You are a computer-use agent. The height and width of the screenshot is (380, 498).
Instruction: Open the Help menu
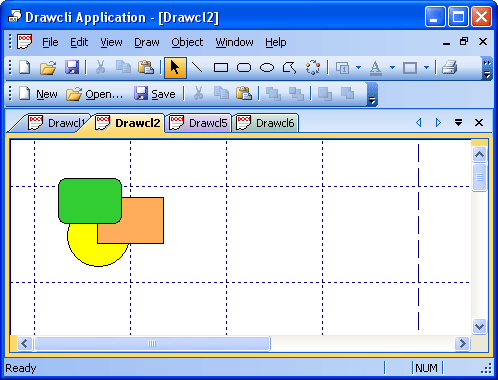tap(276, 42)
